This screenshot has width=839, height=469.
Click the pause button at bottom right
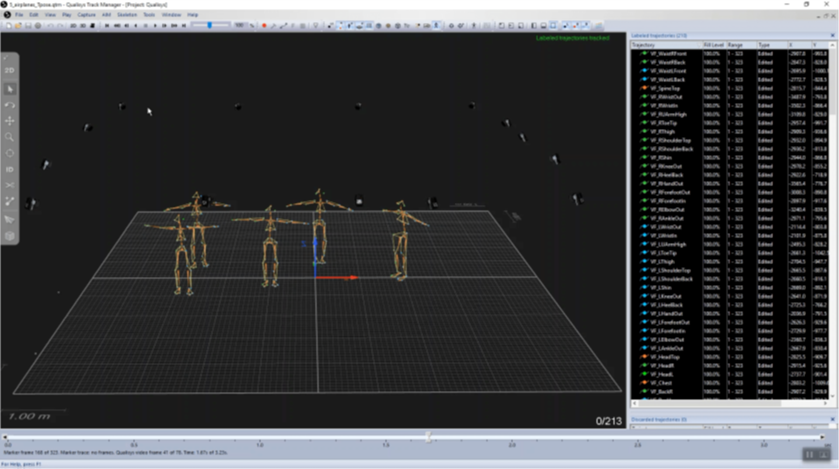(x=810, y=455)
